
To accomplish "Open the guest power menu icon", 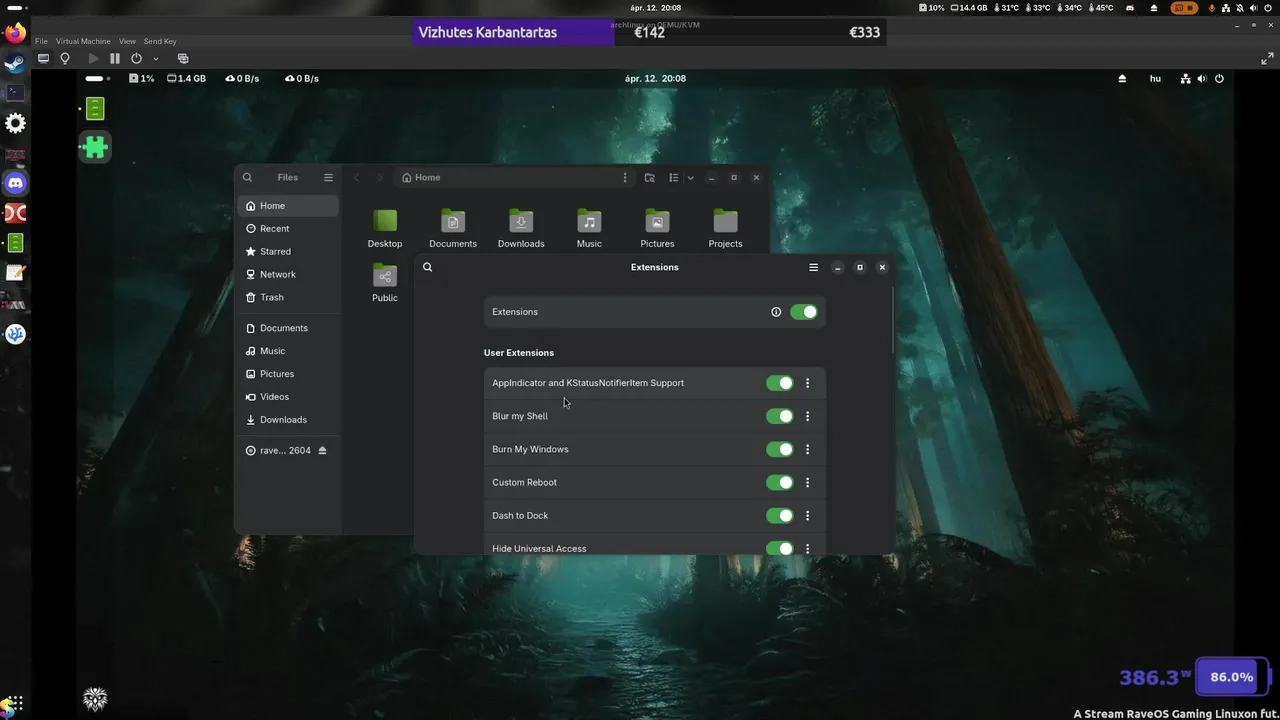I will click(x=1219, y=78).
